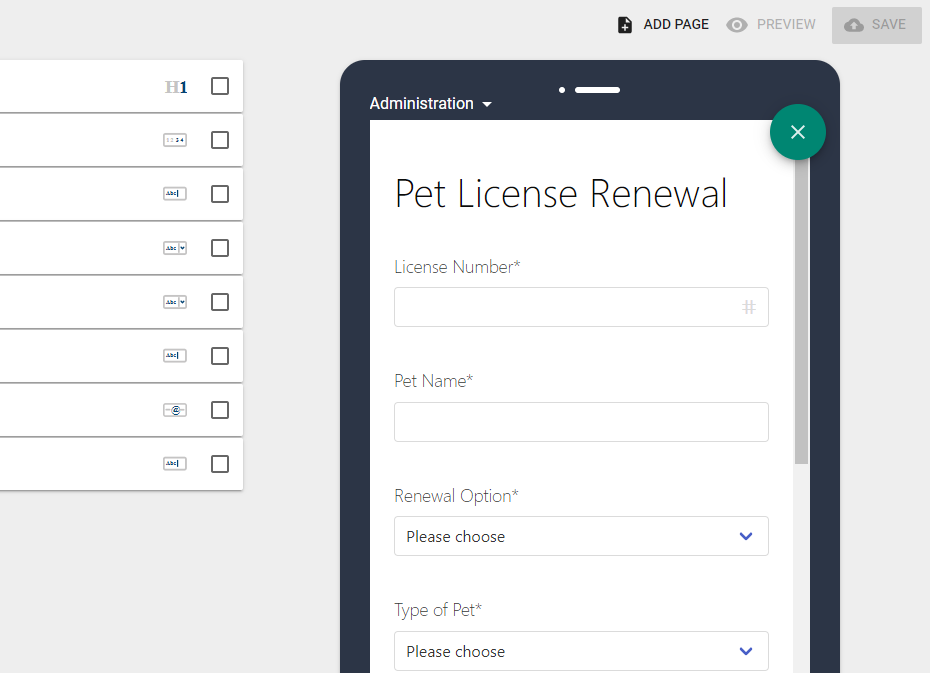This screenshot has height=673, width=930.
Task: Open the Administration dropdown
Action: pos(431,104)
